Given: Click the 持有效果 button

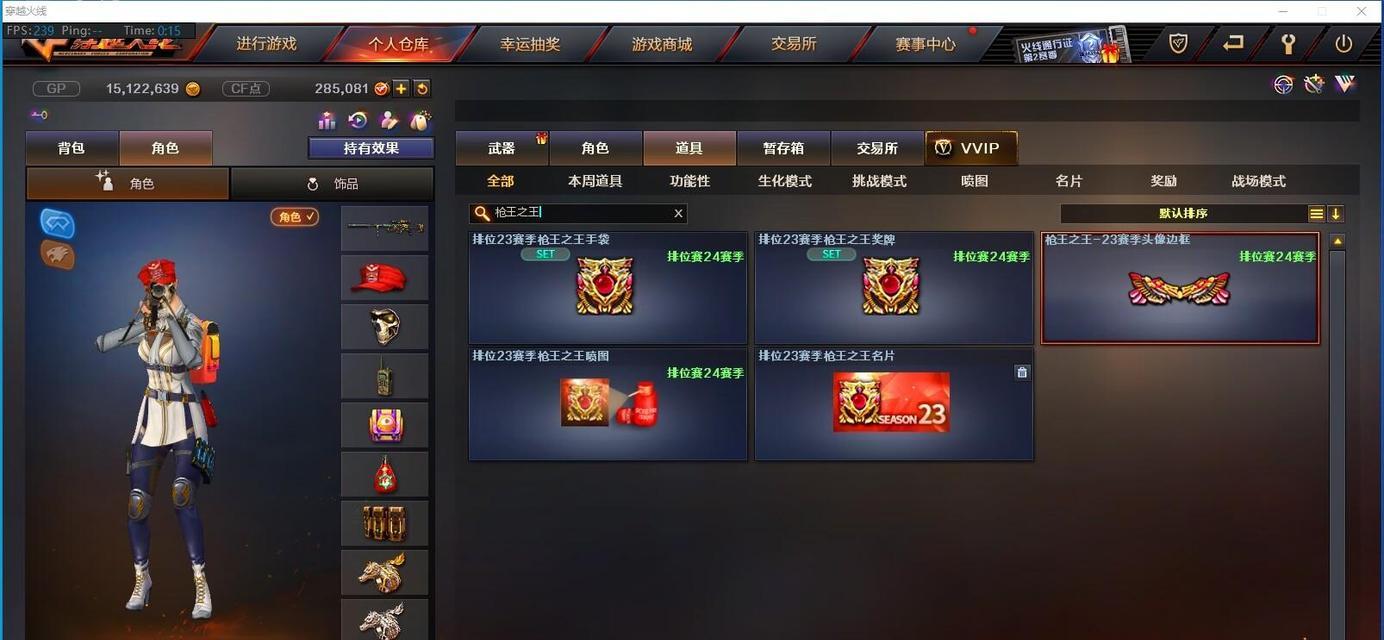Looking at the screenshot, I should 371,148.
